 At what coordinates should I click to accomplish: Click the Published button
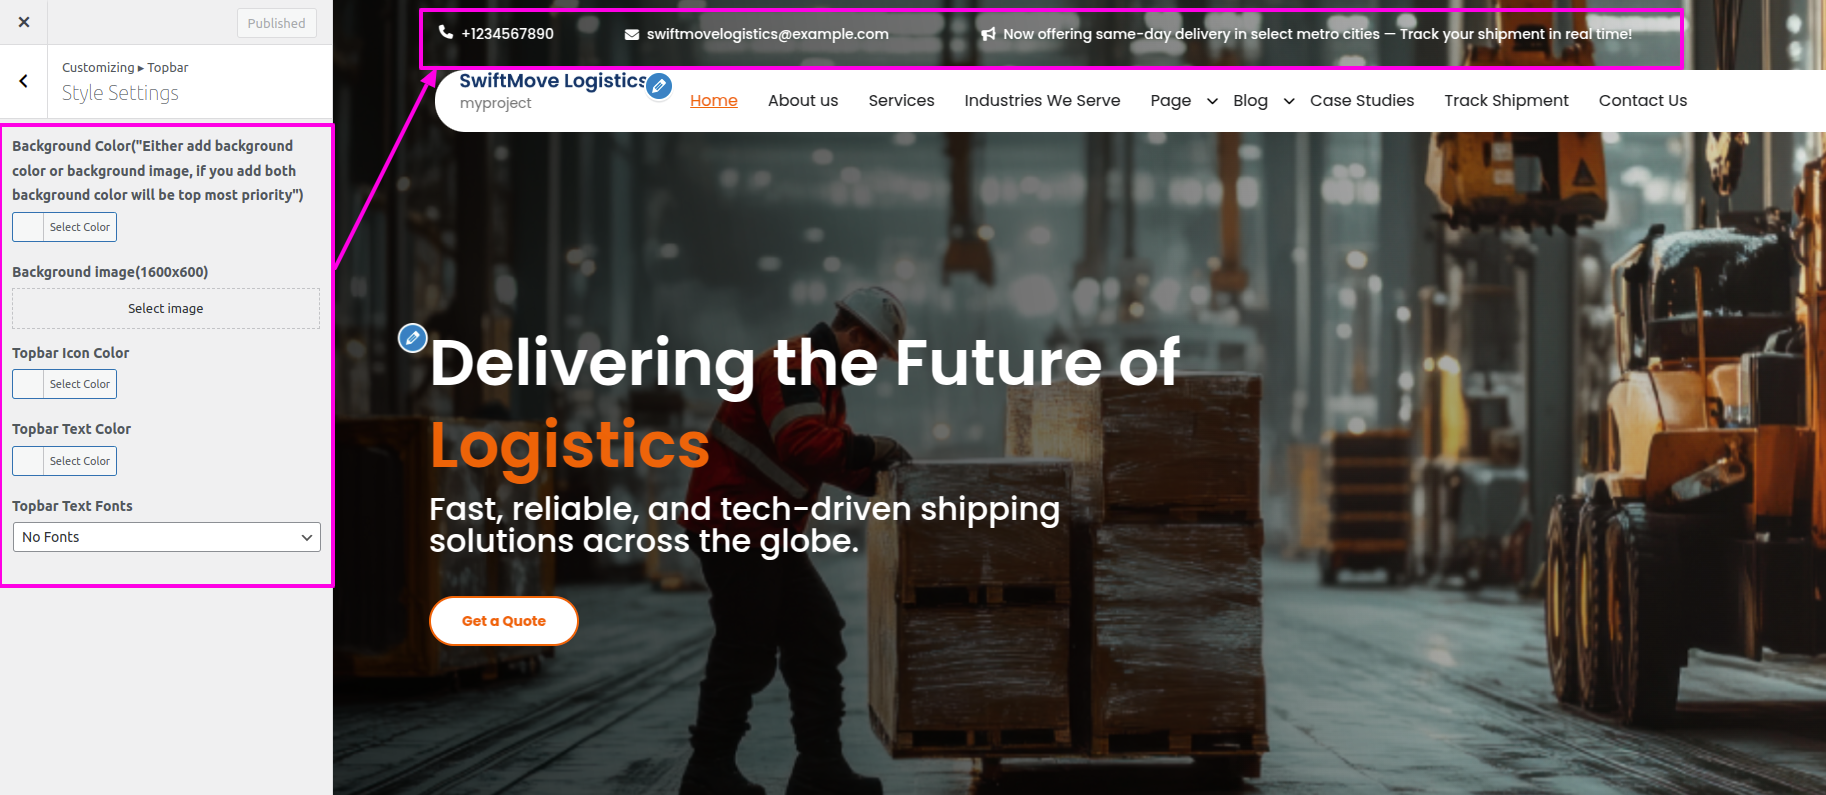pos(277,23)
